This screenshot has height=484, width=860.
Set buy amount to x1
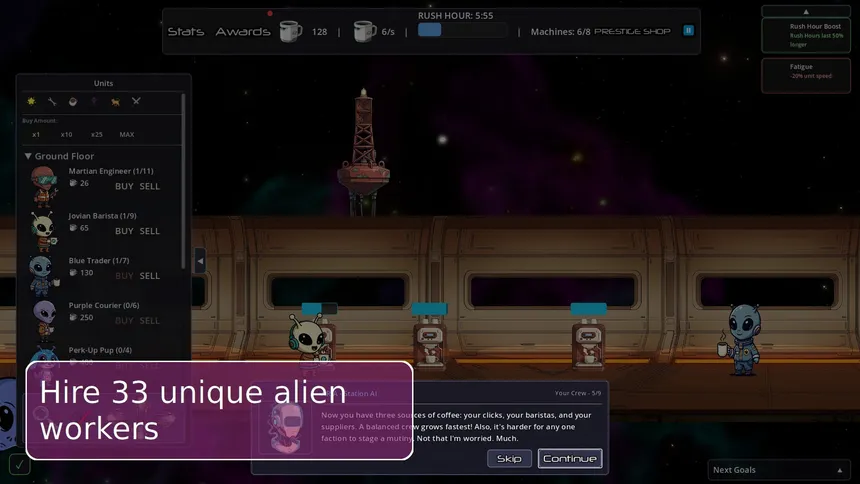(x=36, y=134)
